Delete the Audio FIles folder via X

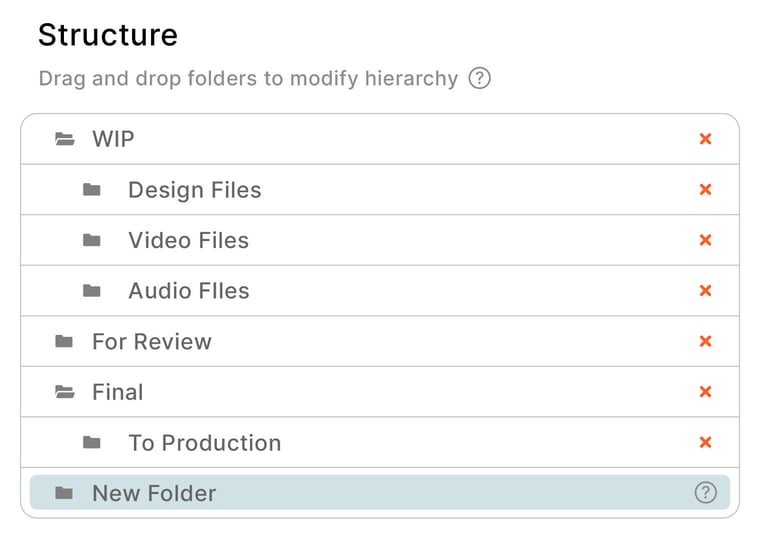pyautogui.click(x=705, y=291)
